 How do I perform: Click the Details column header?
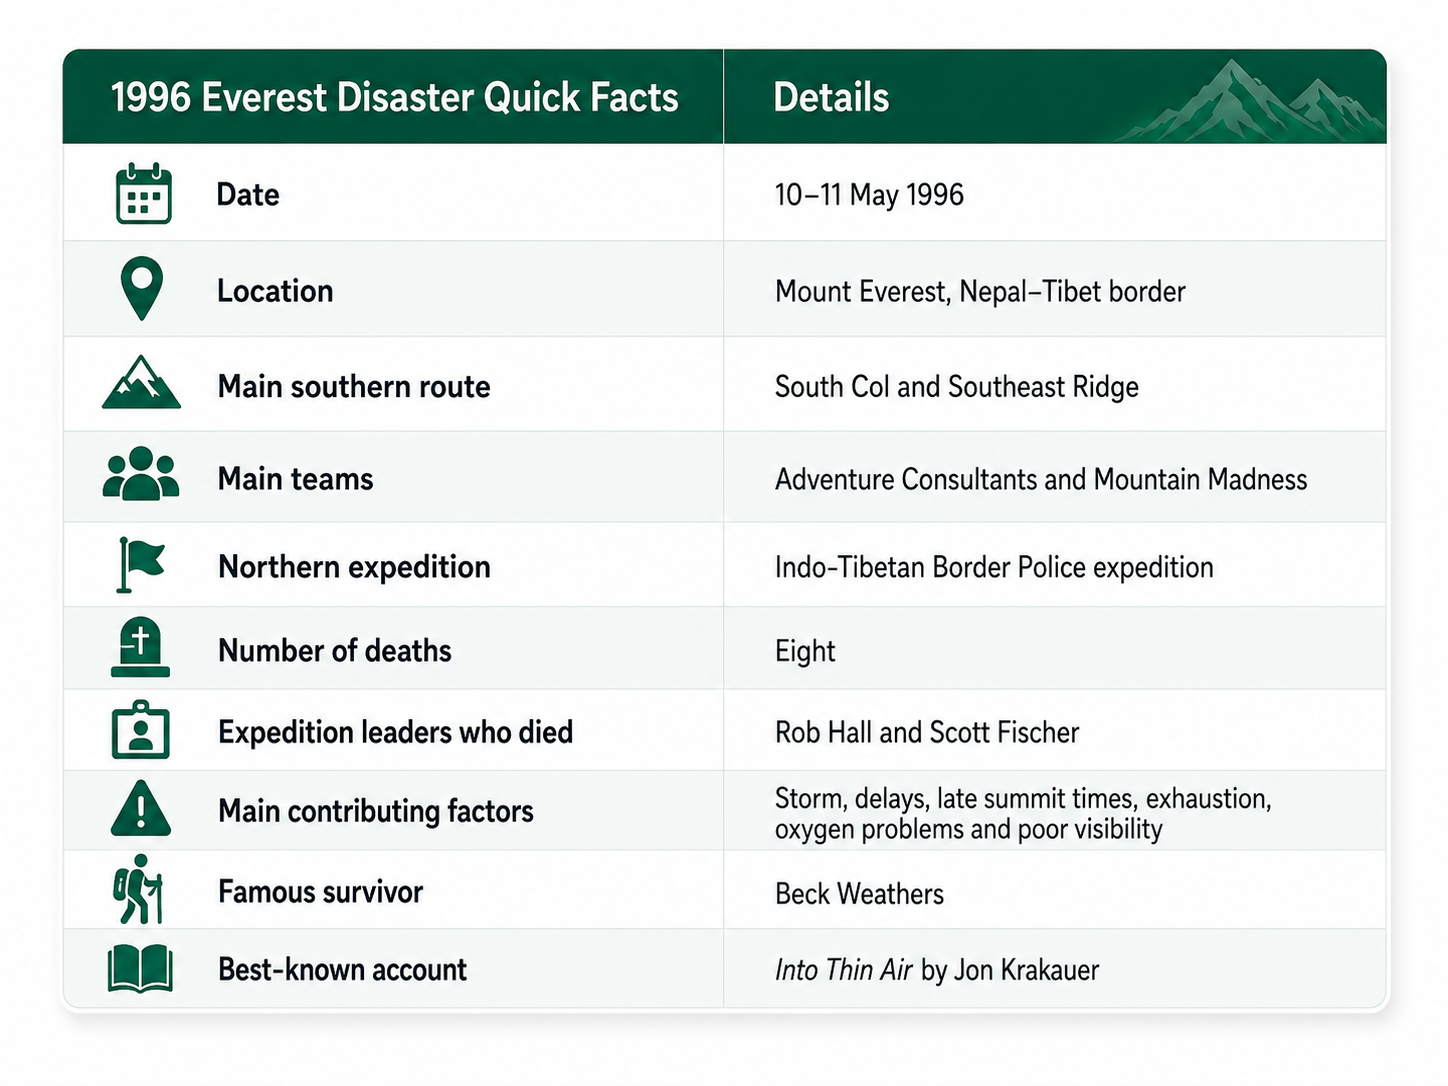(831, 98)
